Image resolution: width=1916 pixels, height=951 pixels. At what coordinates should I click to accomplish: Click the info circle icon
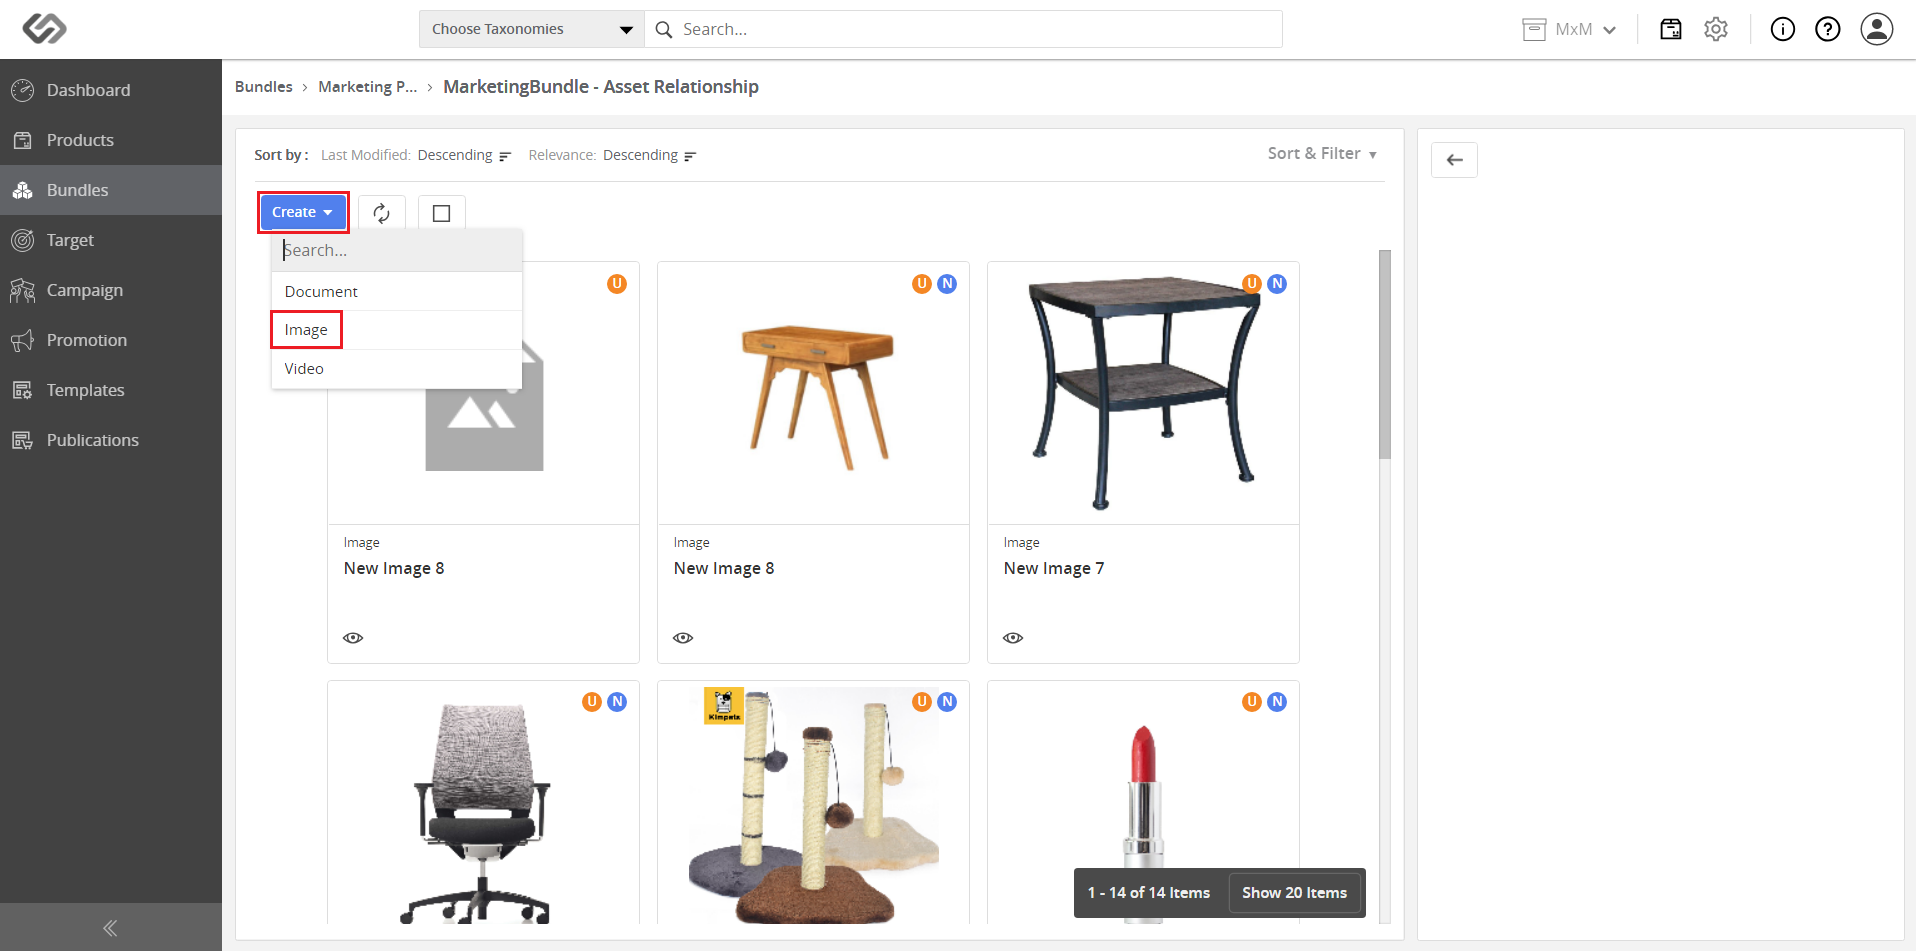[x=1783, y=29]
